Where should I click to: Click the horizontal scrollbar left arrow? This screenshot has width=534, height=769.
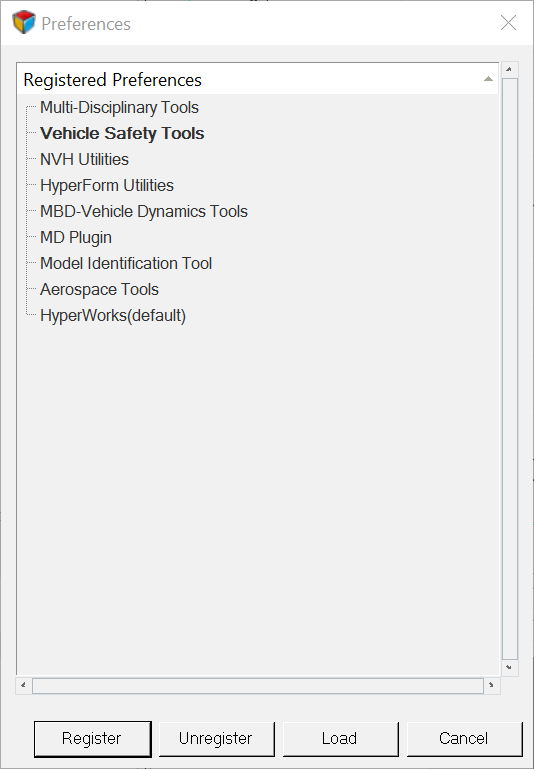click(24, 686)
